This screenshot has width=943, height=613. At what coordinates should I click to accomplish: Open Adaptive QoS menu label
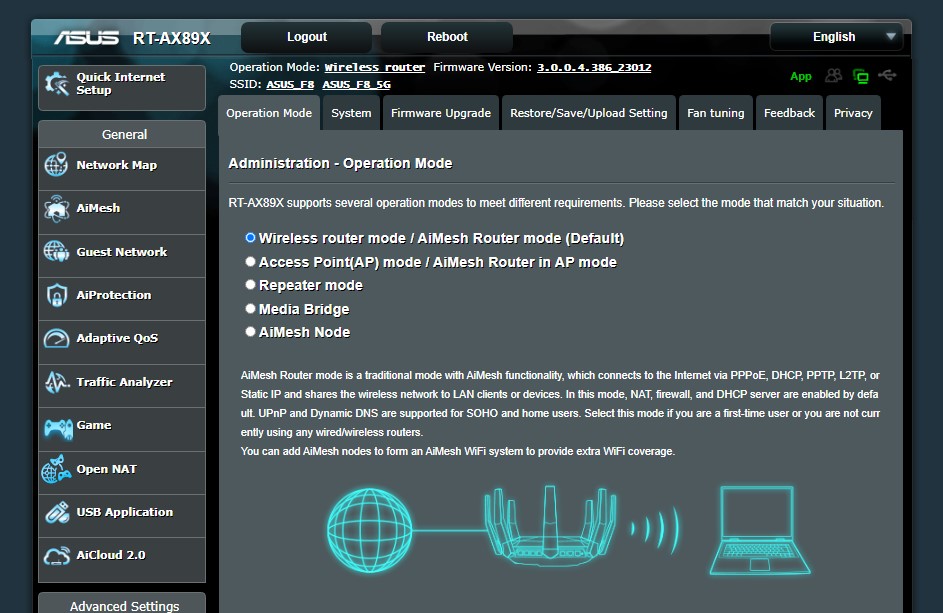(x=117, y=338)
